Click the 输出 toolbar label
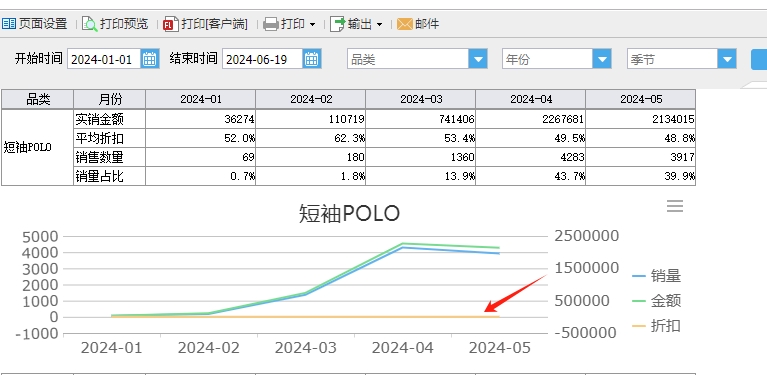The width and height of the screenshot is (767, 375). click(360, 23)
